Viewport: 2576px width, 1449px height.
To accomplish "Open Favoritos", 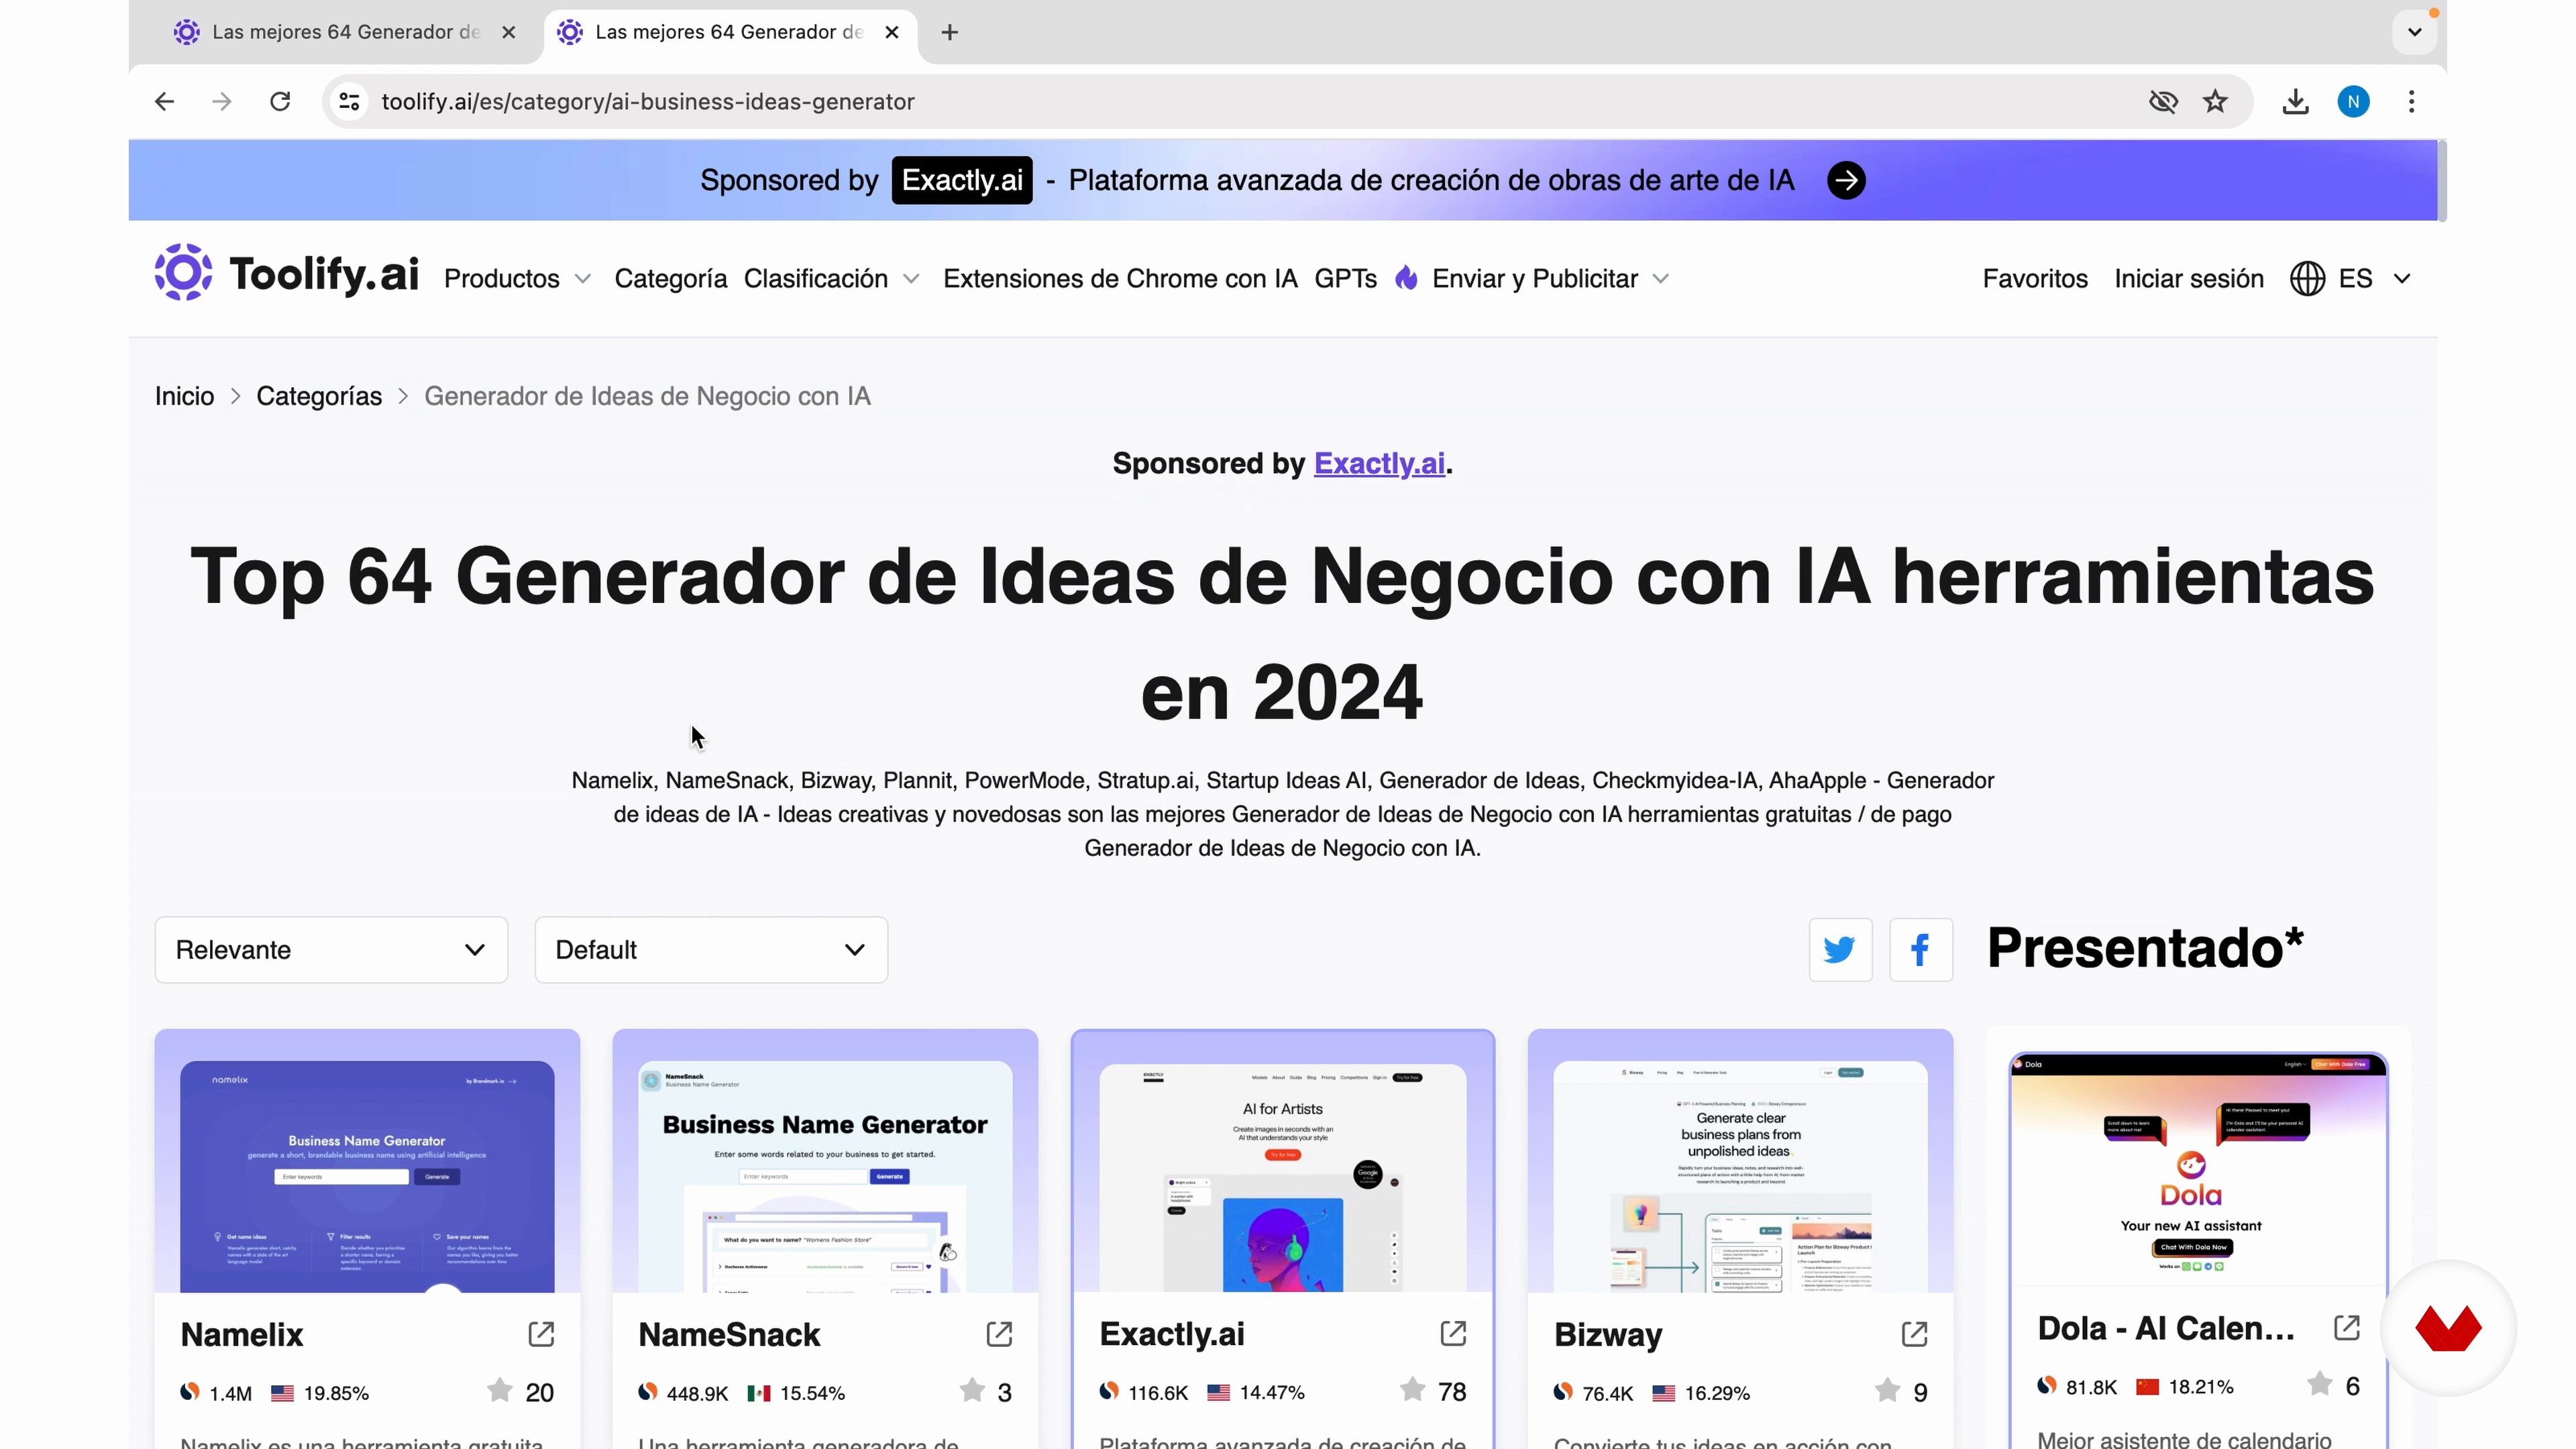I will [x=2035, y=278].
